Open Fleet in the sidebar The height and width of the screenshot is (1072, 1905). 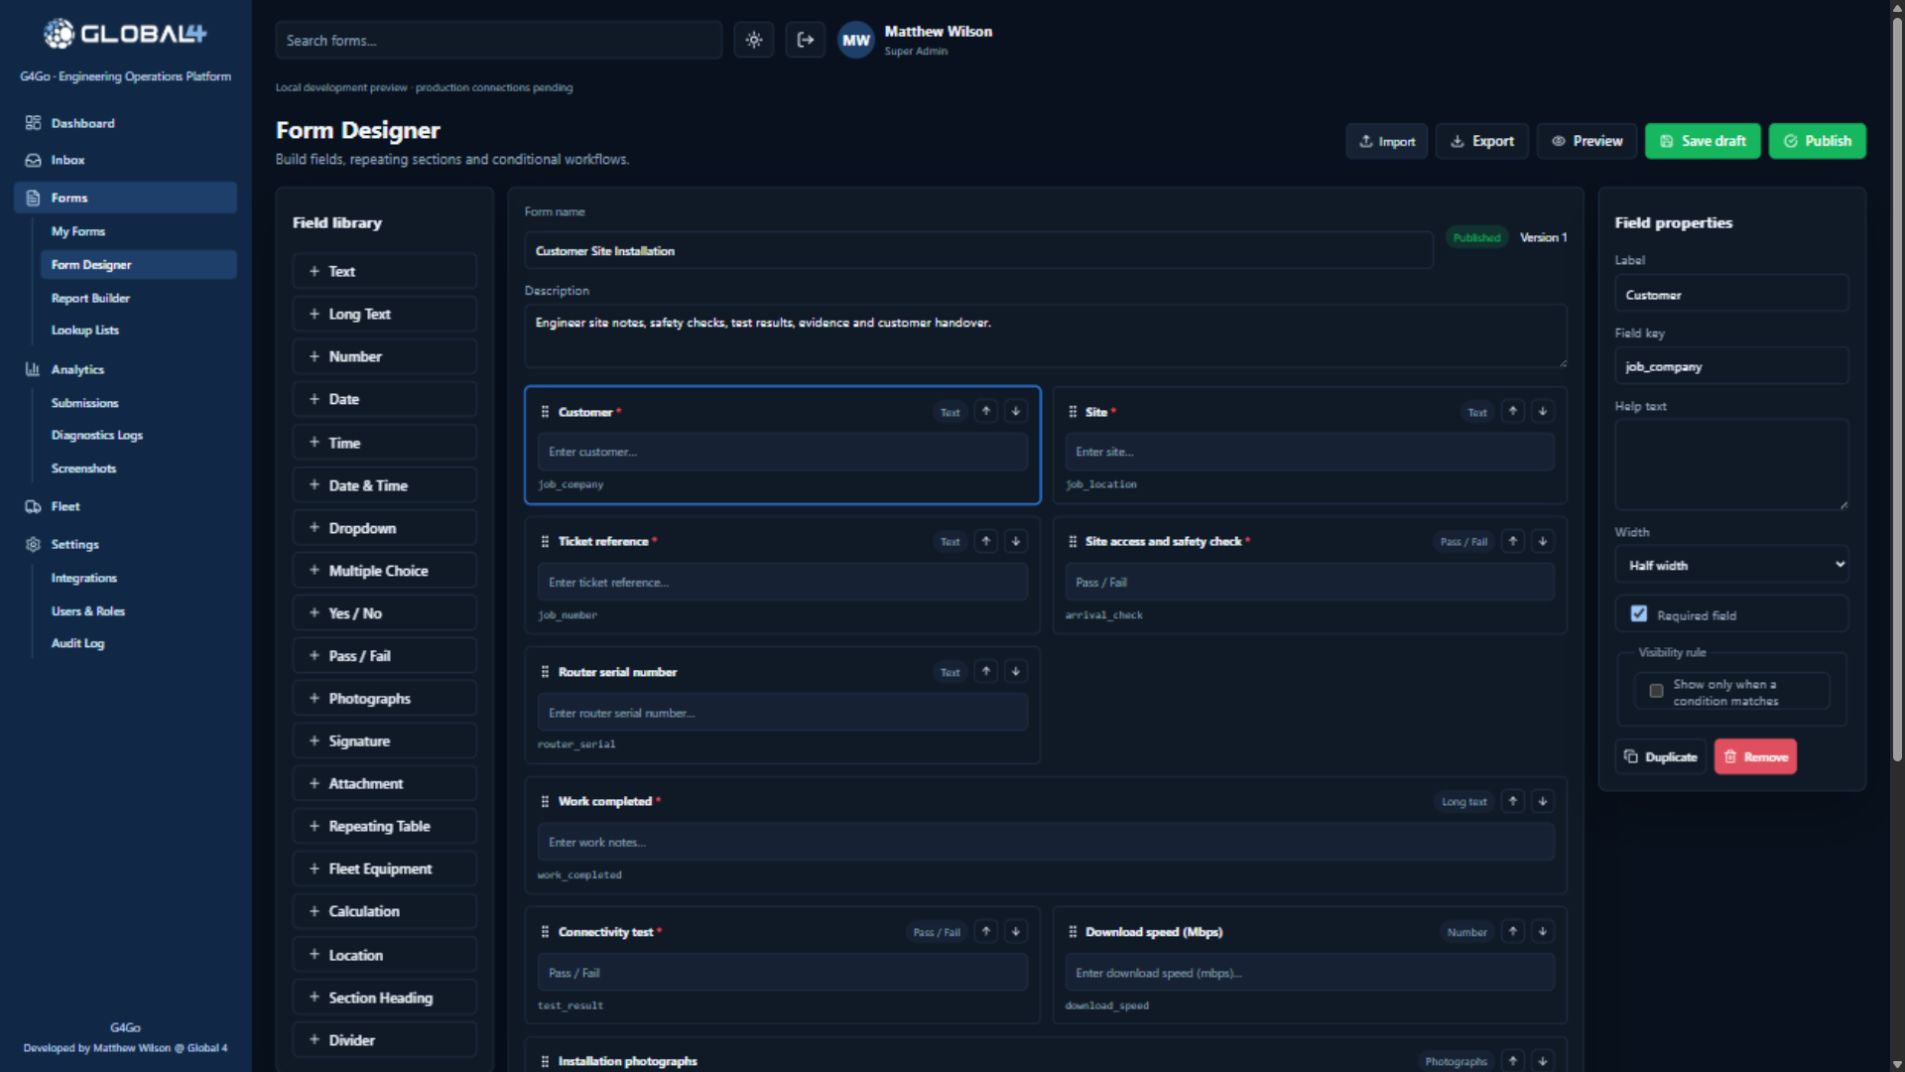tap(125, 506)
